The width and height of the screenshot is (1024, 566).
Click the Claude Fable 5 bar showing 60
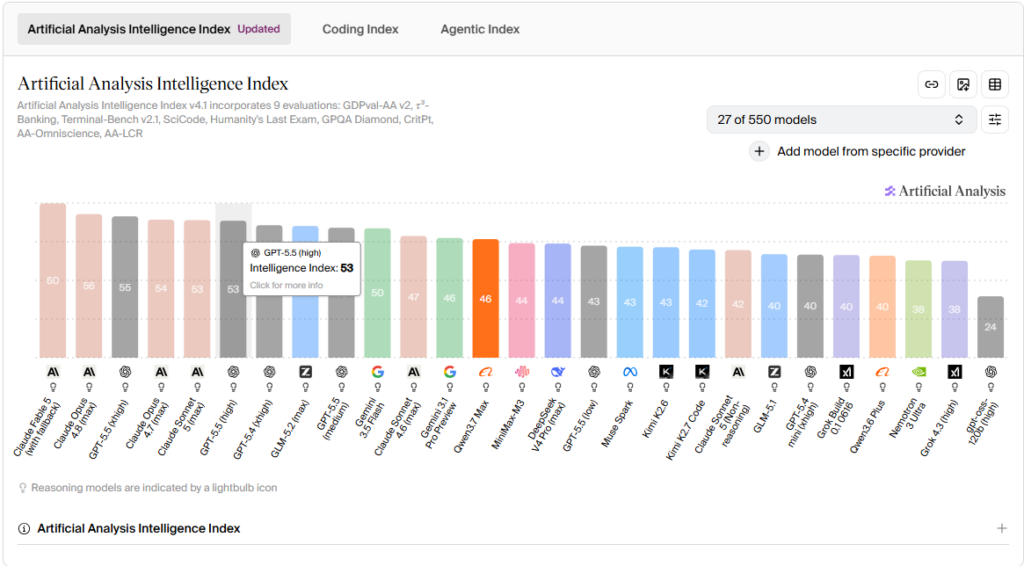[x=53, y=281]
